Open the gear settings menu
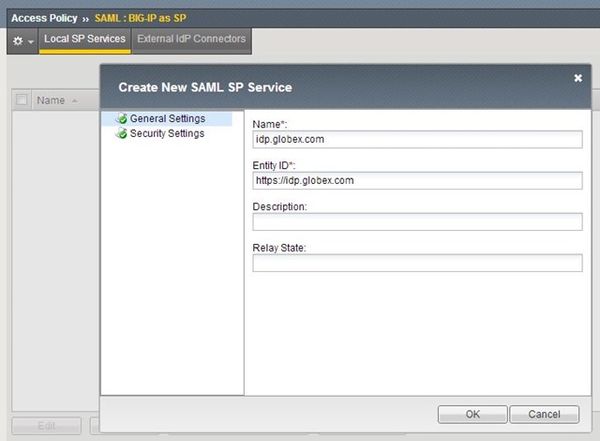600x441 pixels. point(17,41)
